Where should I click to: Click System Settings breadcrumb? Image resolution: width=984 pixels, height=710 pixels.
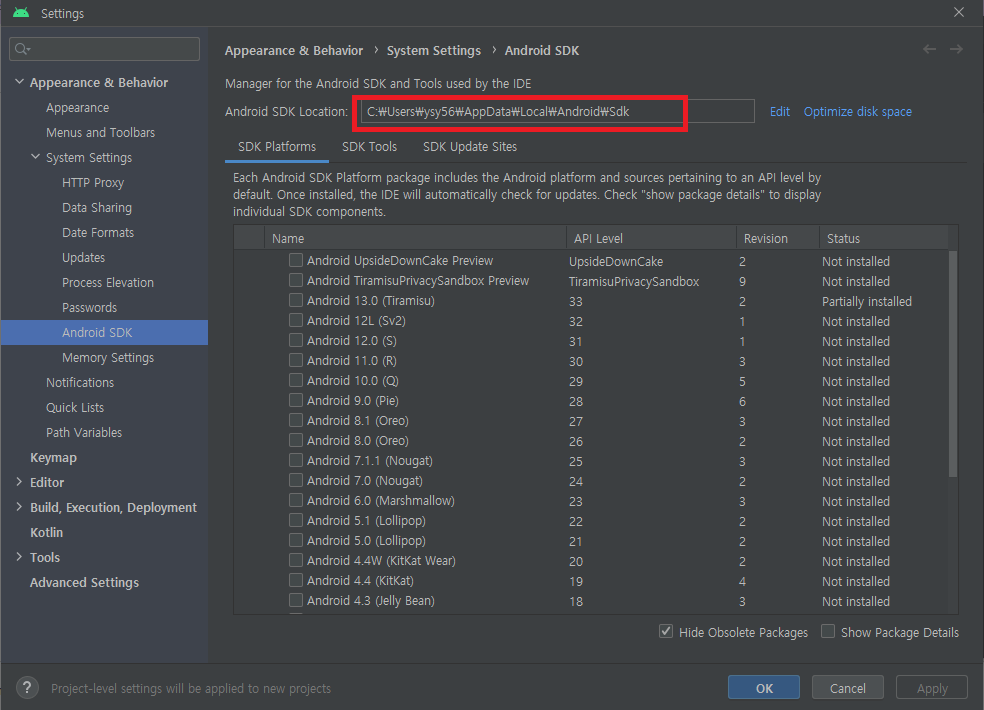[x=434, y=51]
